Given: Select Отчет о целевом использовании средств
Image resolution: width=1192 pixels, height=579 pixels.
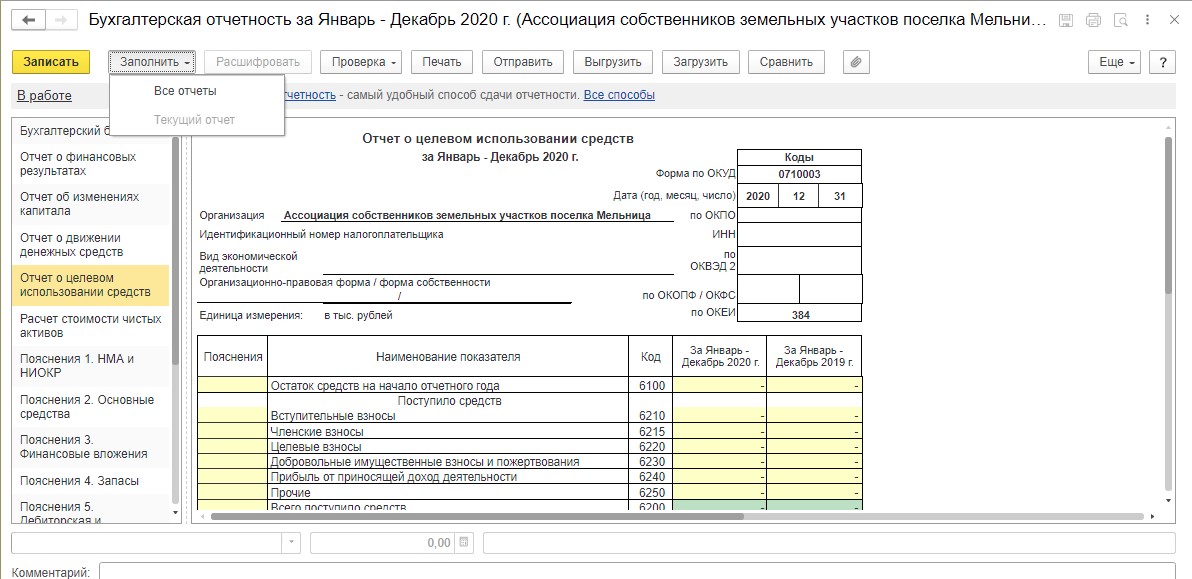Looking at the screenshot, I should pyautogui.click(x=90, y=285).
